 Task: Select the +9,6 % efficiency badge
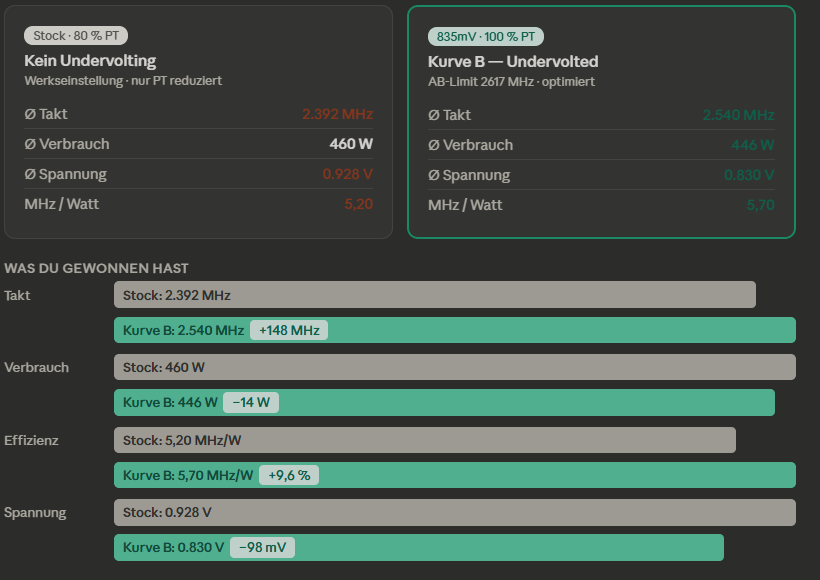click(289, 475)
